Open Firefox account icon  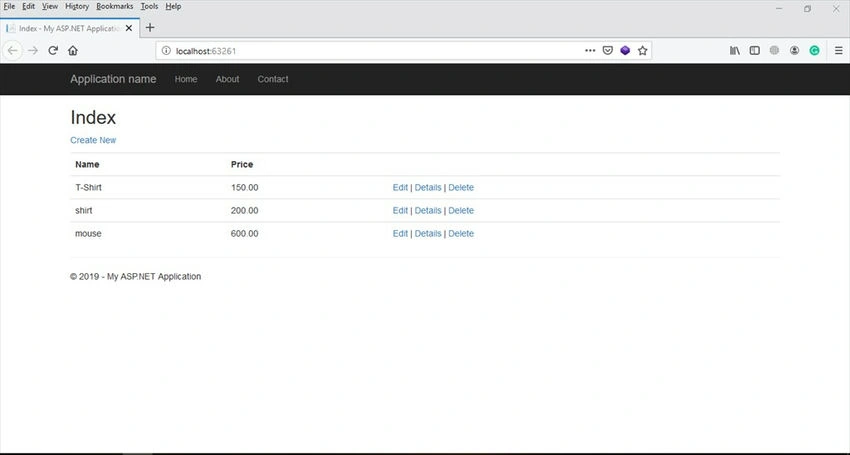pyautogui.click(x=794, y=50)
